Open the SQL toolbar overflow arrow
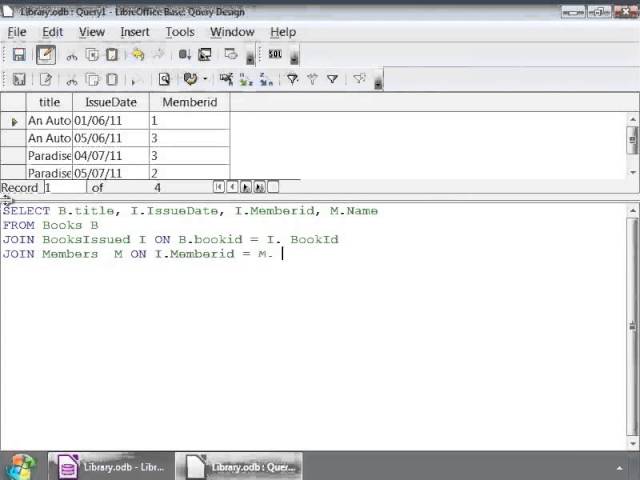640x480 pixels. [x=294, y=59]
